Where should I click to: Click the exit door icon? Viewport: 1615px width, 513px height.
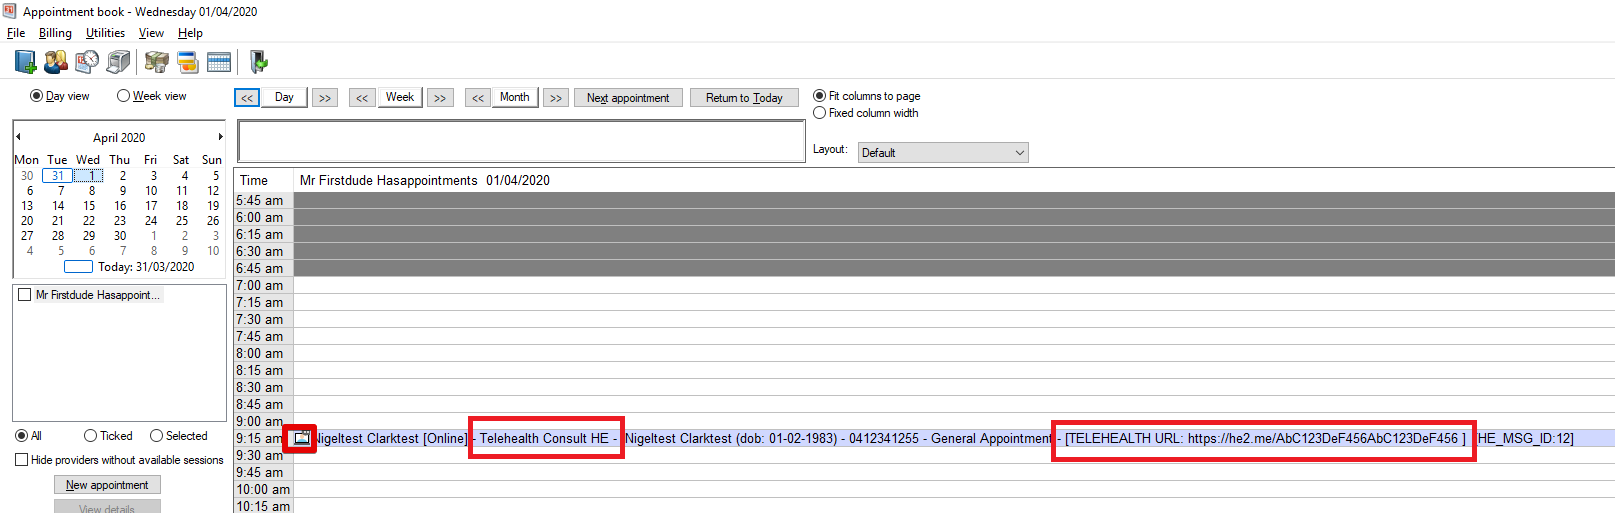tap(258, 62)
